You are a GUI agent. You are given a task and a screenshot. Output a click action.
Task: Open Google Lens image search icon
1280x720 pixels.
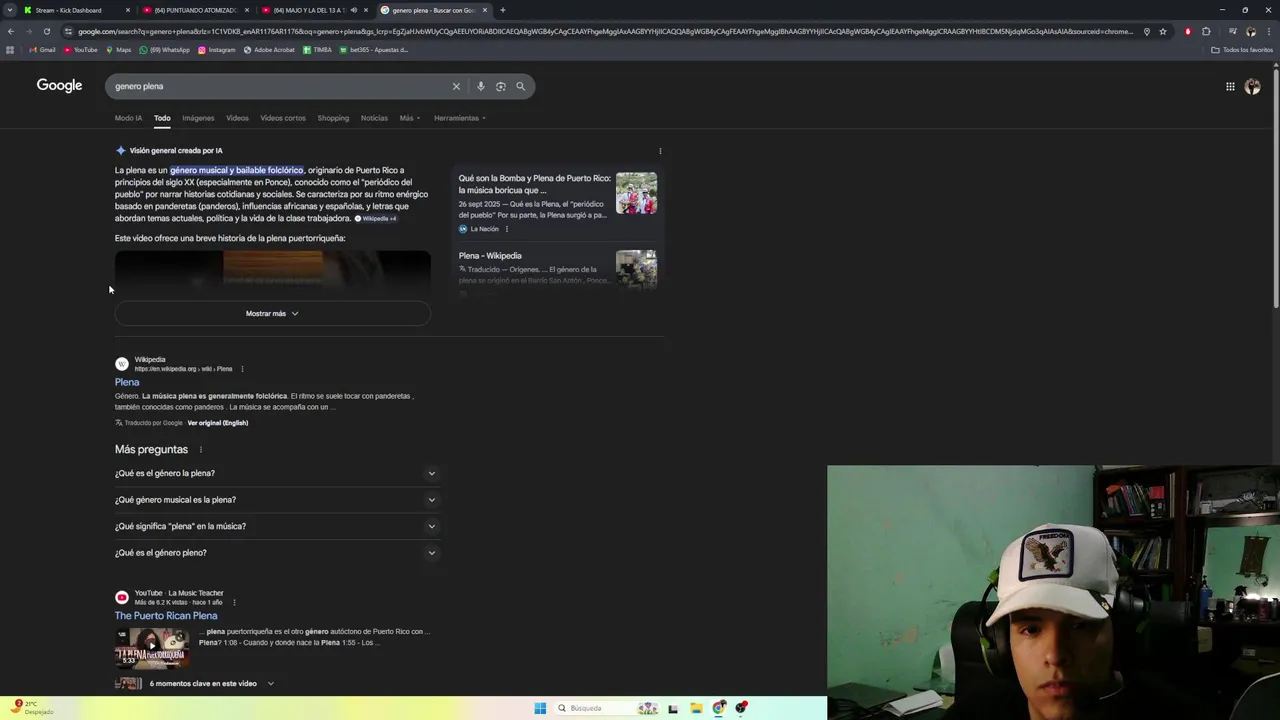(x=501, y=86)
